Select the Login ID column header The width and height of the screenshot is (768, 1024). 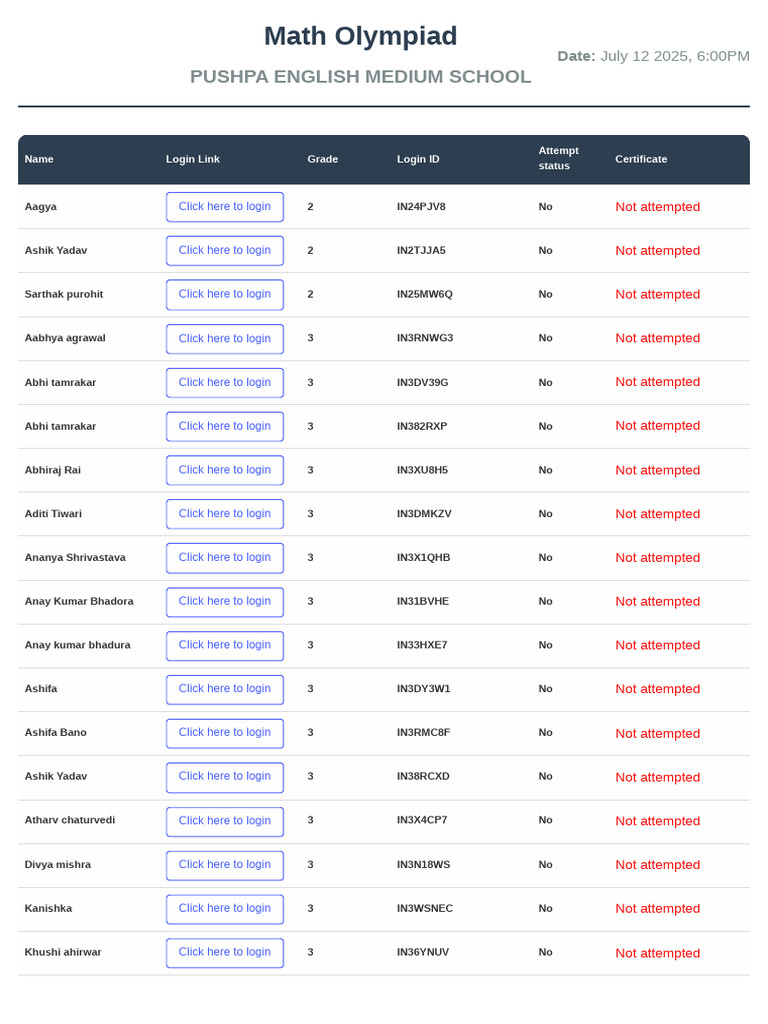tap(418, 159)
